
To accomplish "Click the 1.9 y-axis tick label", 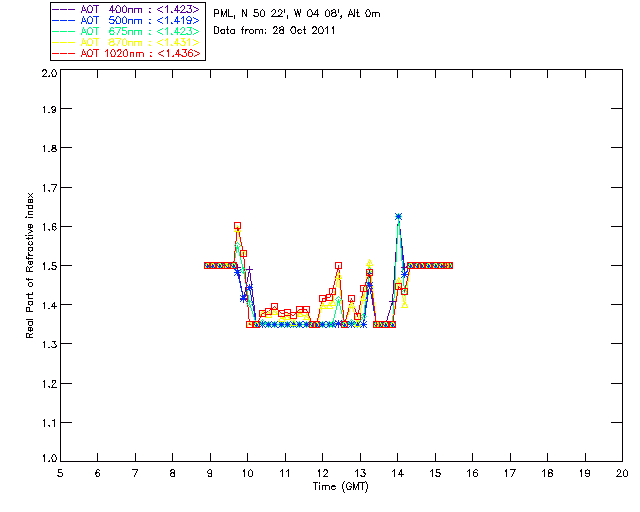I will pyautogui.click(x=49, y=109).
